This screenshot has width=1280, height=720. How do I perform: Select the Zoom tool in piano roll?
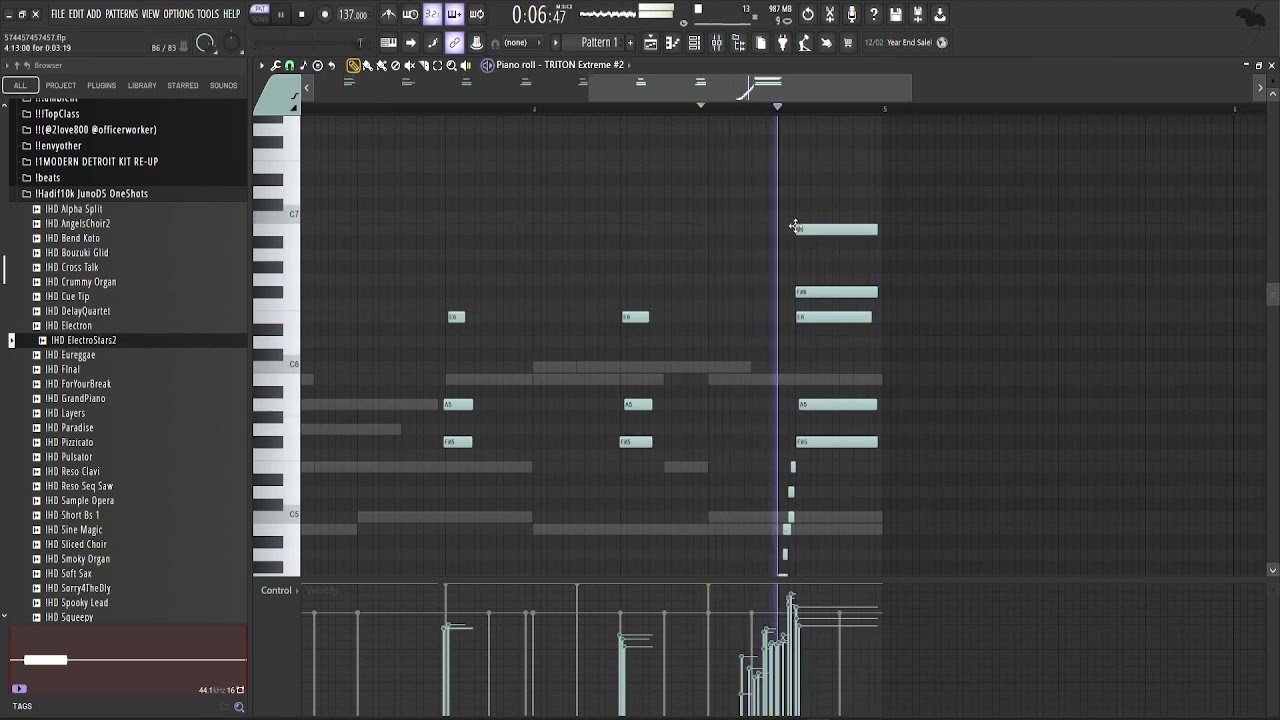click(451, 65)
